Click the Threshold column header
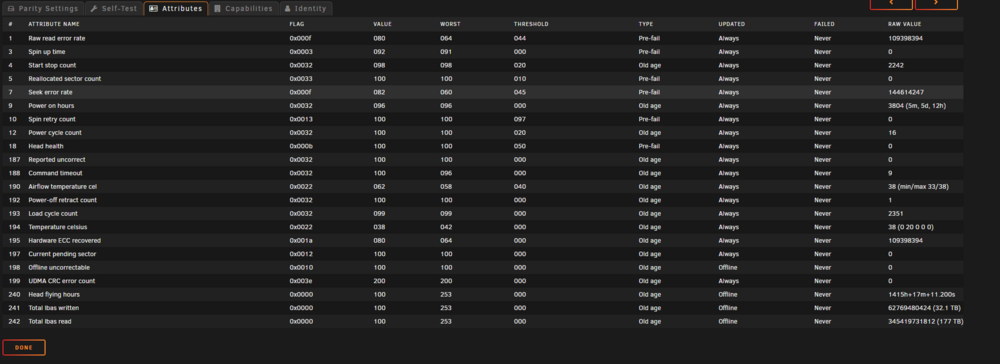 tap(531, 24)
